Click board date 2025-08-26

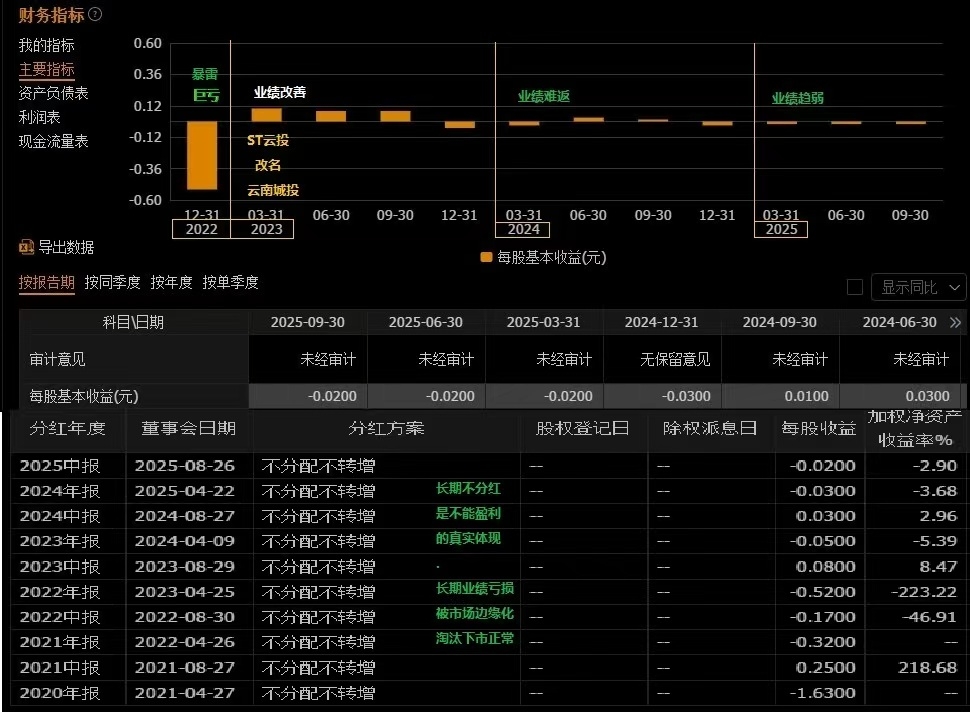click(x=184, y=466)
